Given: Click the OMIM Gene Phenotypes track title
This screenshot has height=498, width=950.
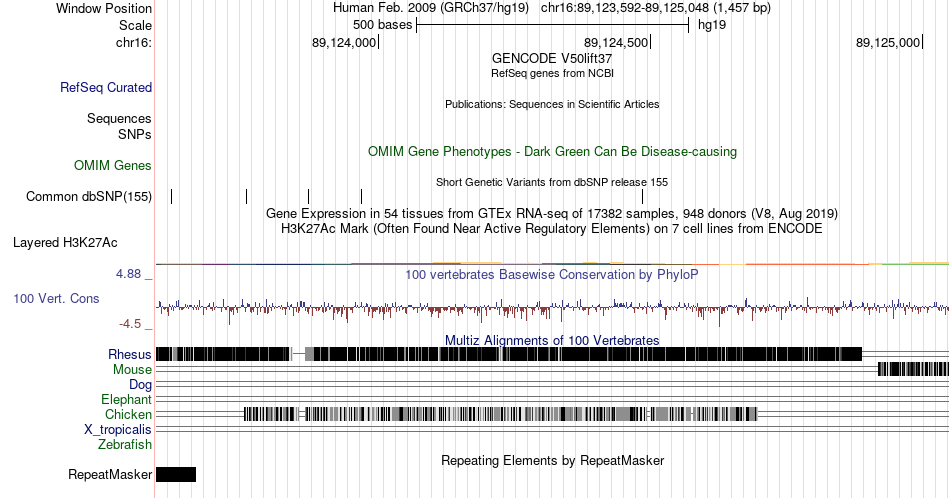Looking at the screenshot, I should point(552,151).
